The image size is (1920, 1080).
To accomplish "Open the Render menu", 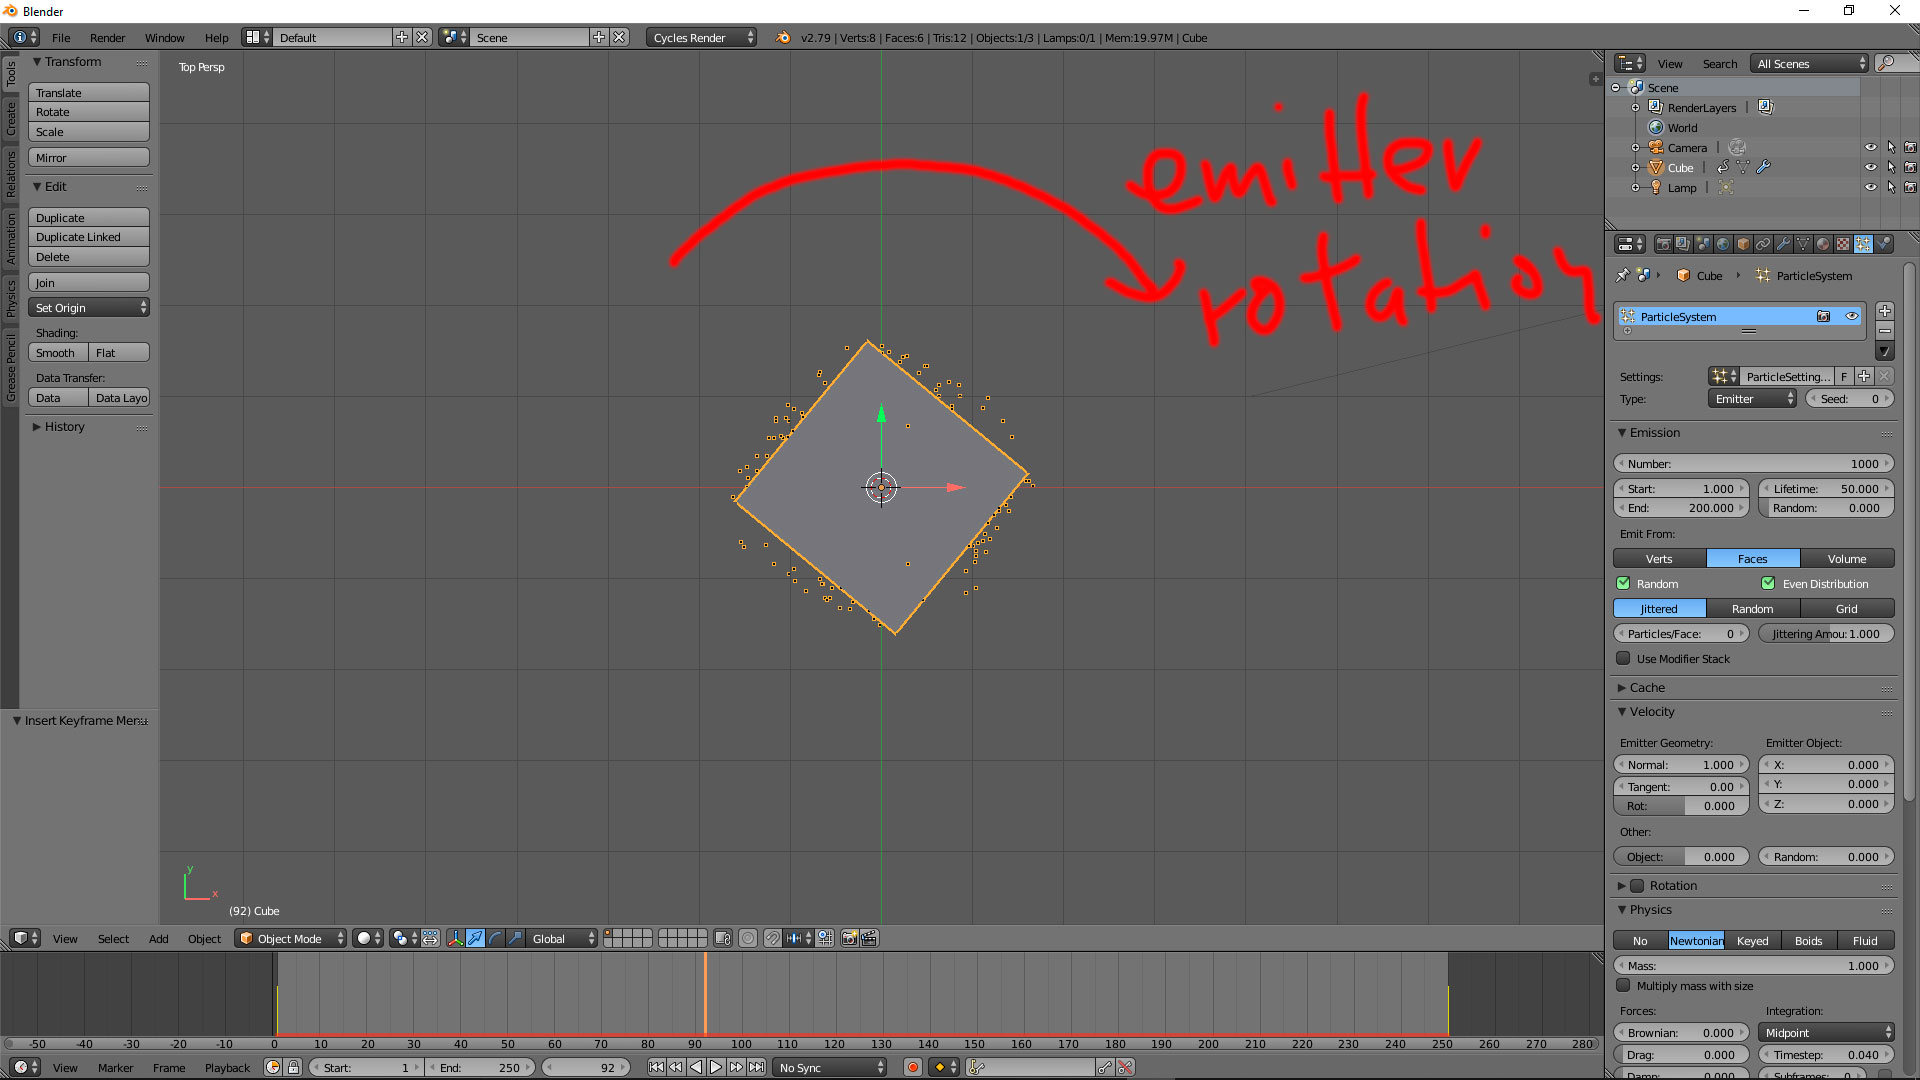I will coord(107,38).
